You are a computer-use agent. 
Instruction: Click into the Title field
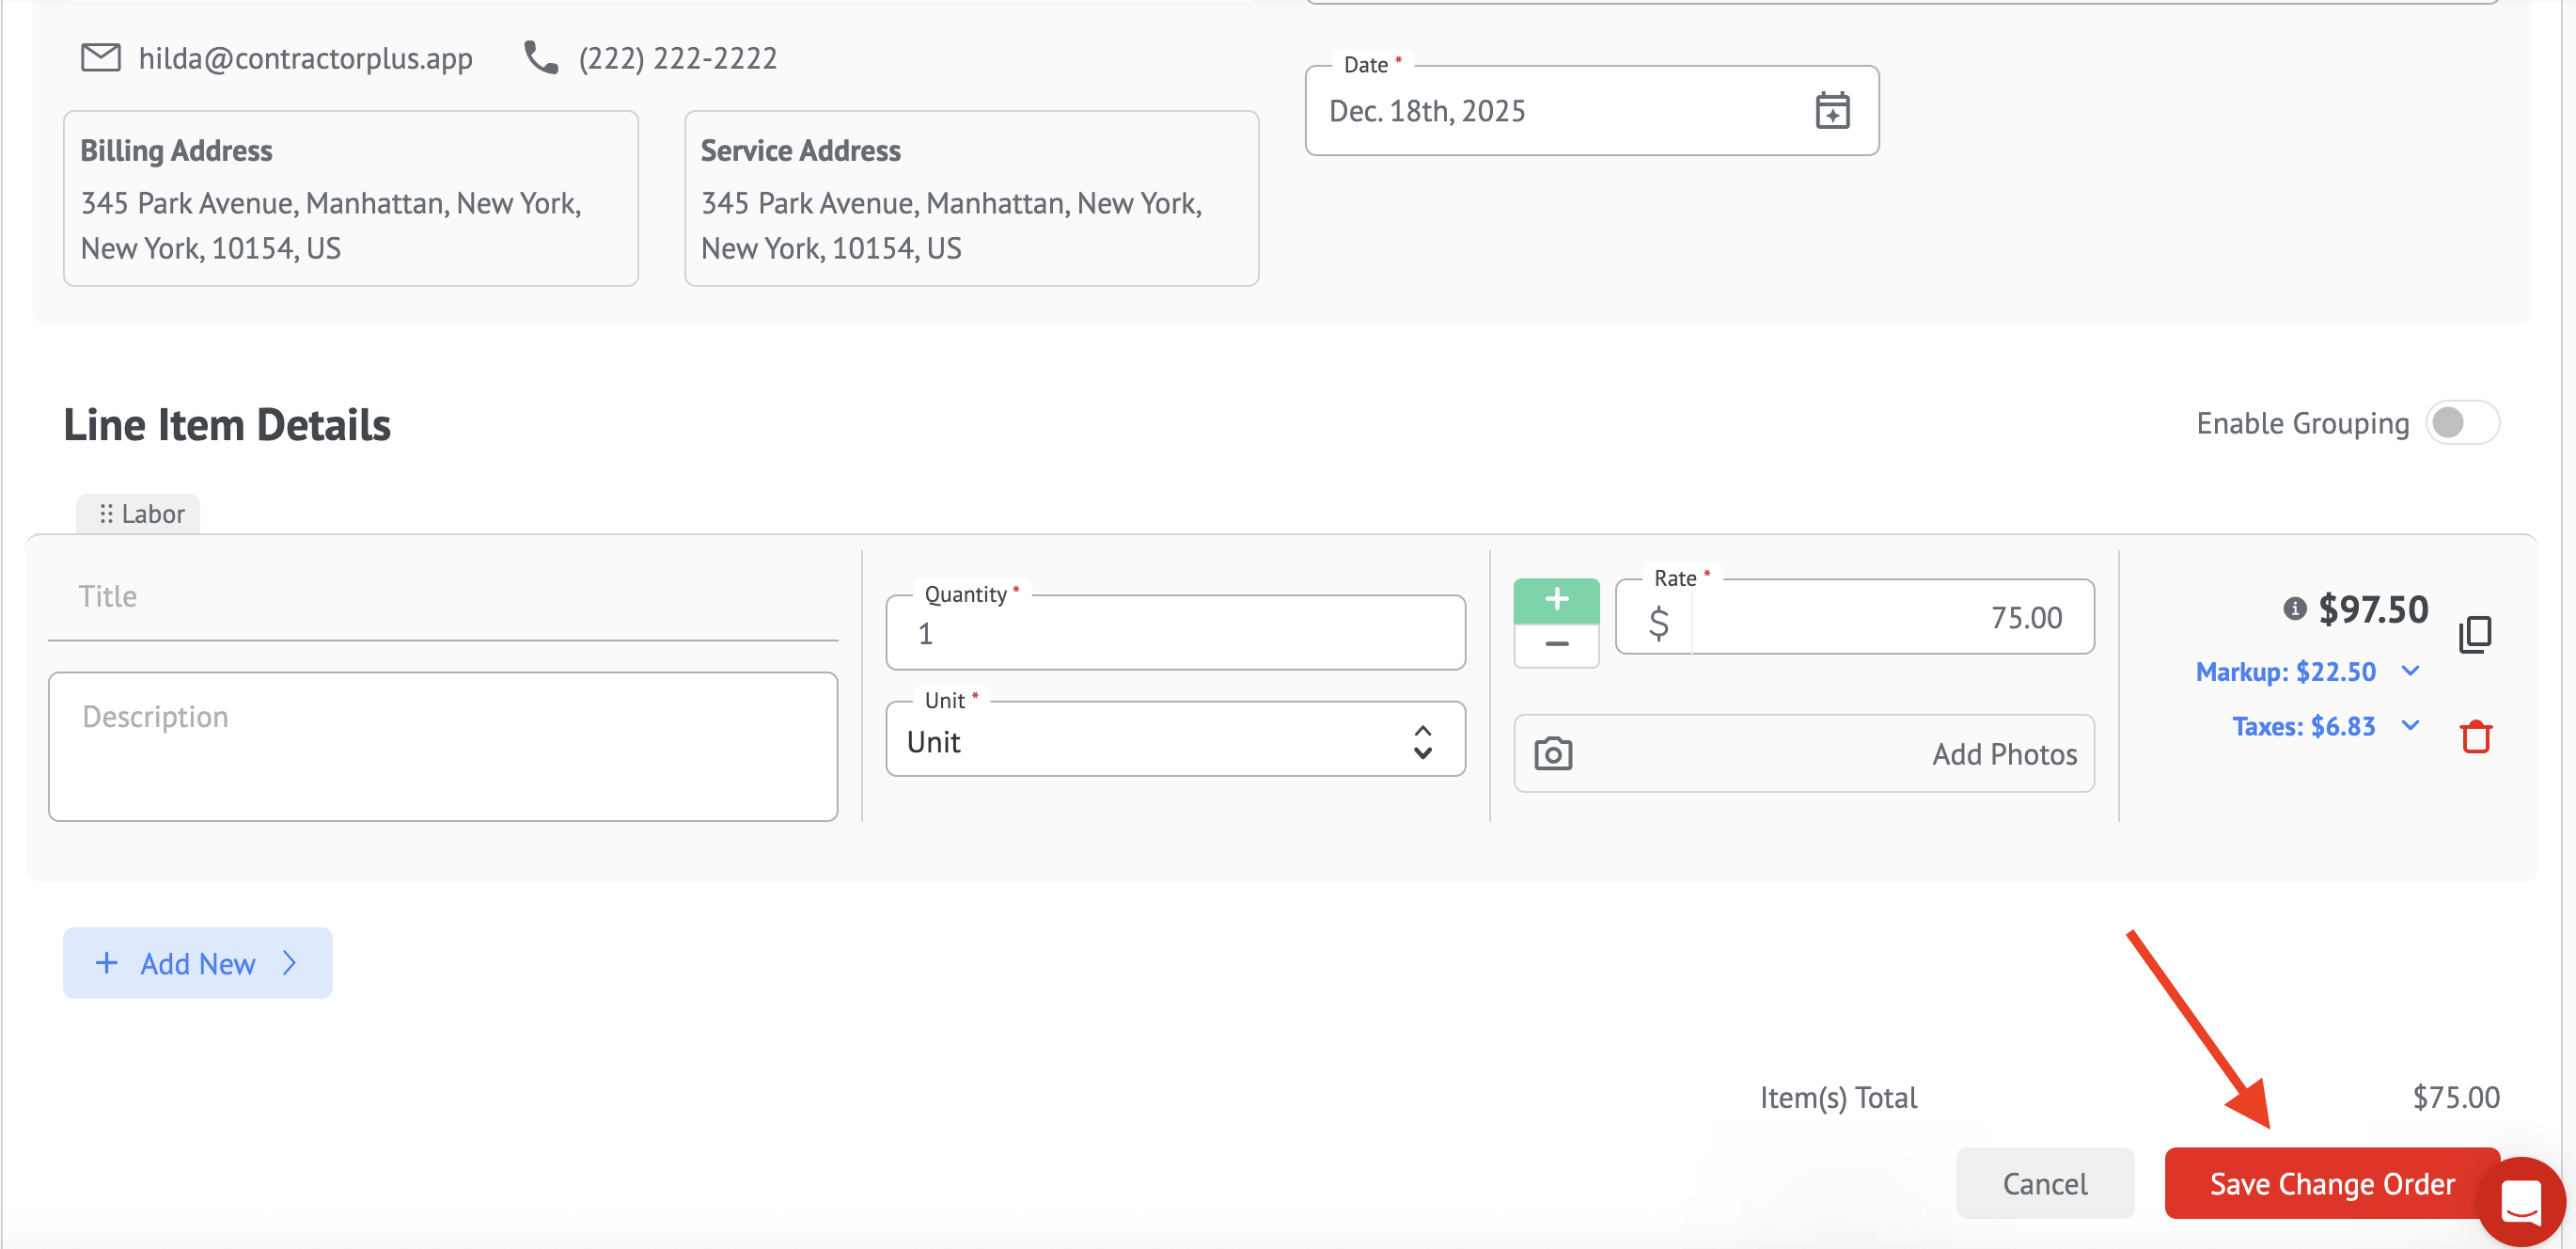(x=442, y=597)
